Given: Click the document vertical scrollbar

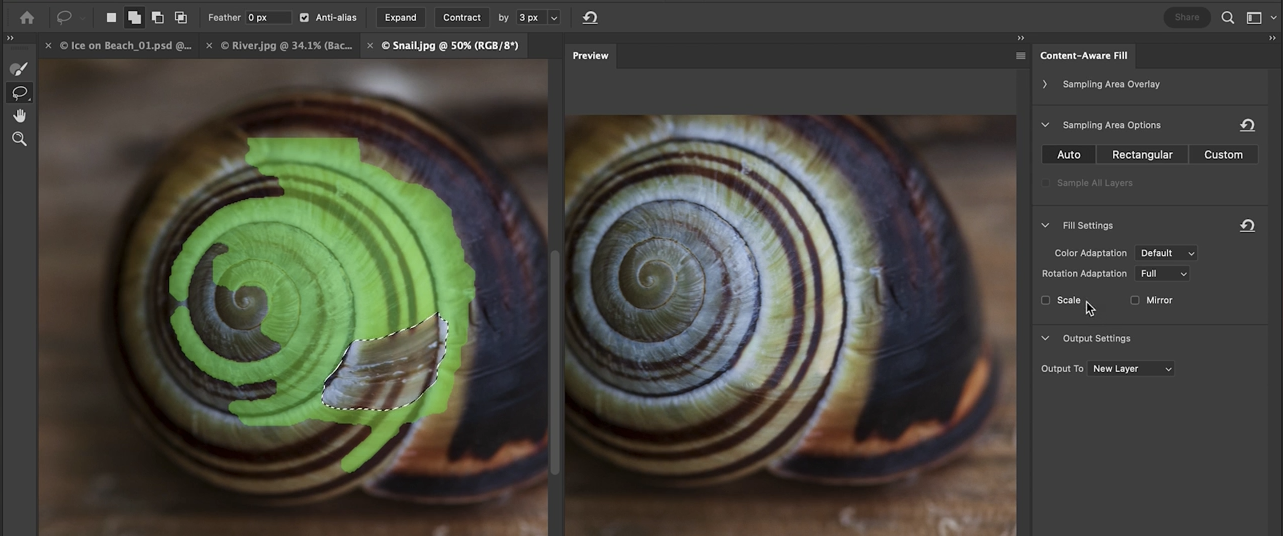Looking at the screenshot, I should coord(556,360).
